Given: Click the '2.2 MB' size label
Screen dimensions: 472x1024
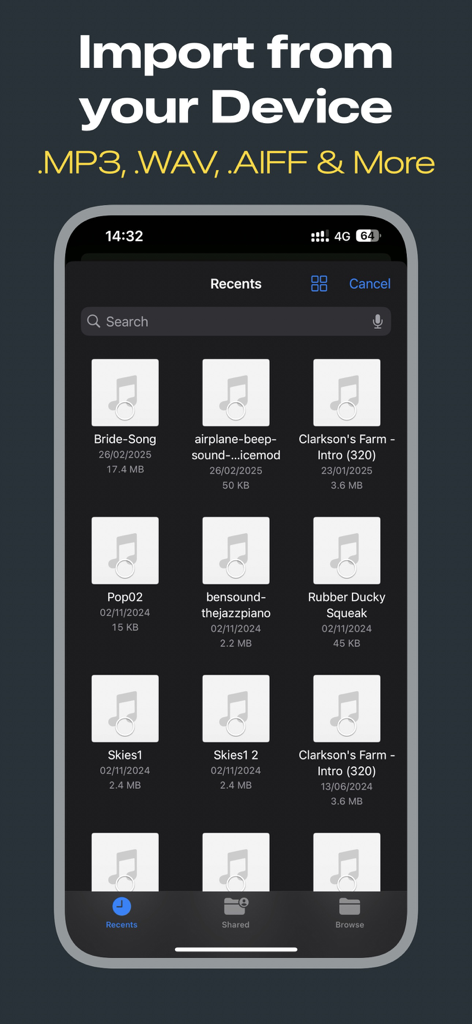Looking at the screenshot, I should click(236, 643).
